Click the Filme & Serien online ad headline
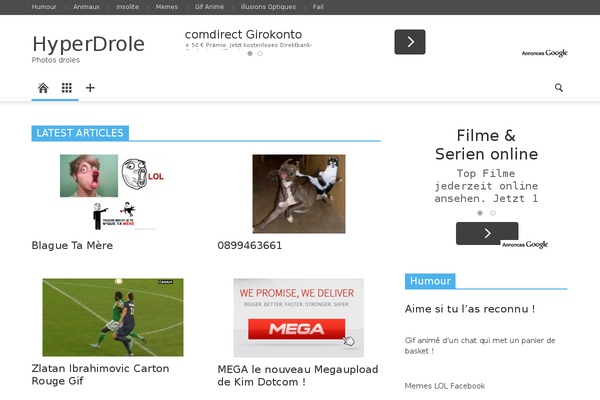Image resolution: width=600 pixels, height=400 pixels. coord(486,145)
